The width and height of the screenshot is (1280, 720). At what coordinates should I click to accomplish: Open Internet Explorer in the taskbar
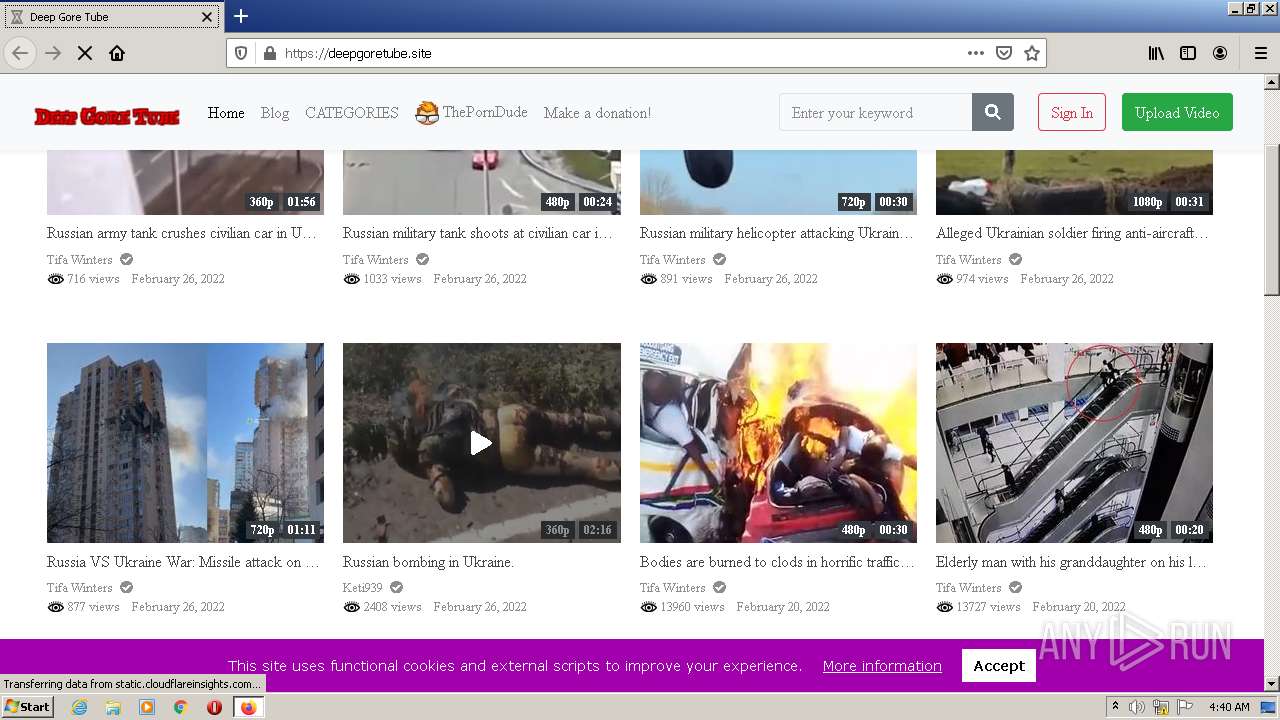79,707
